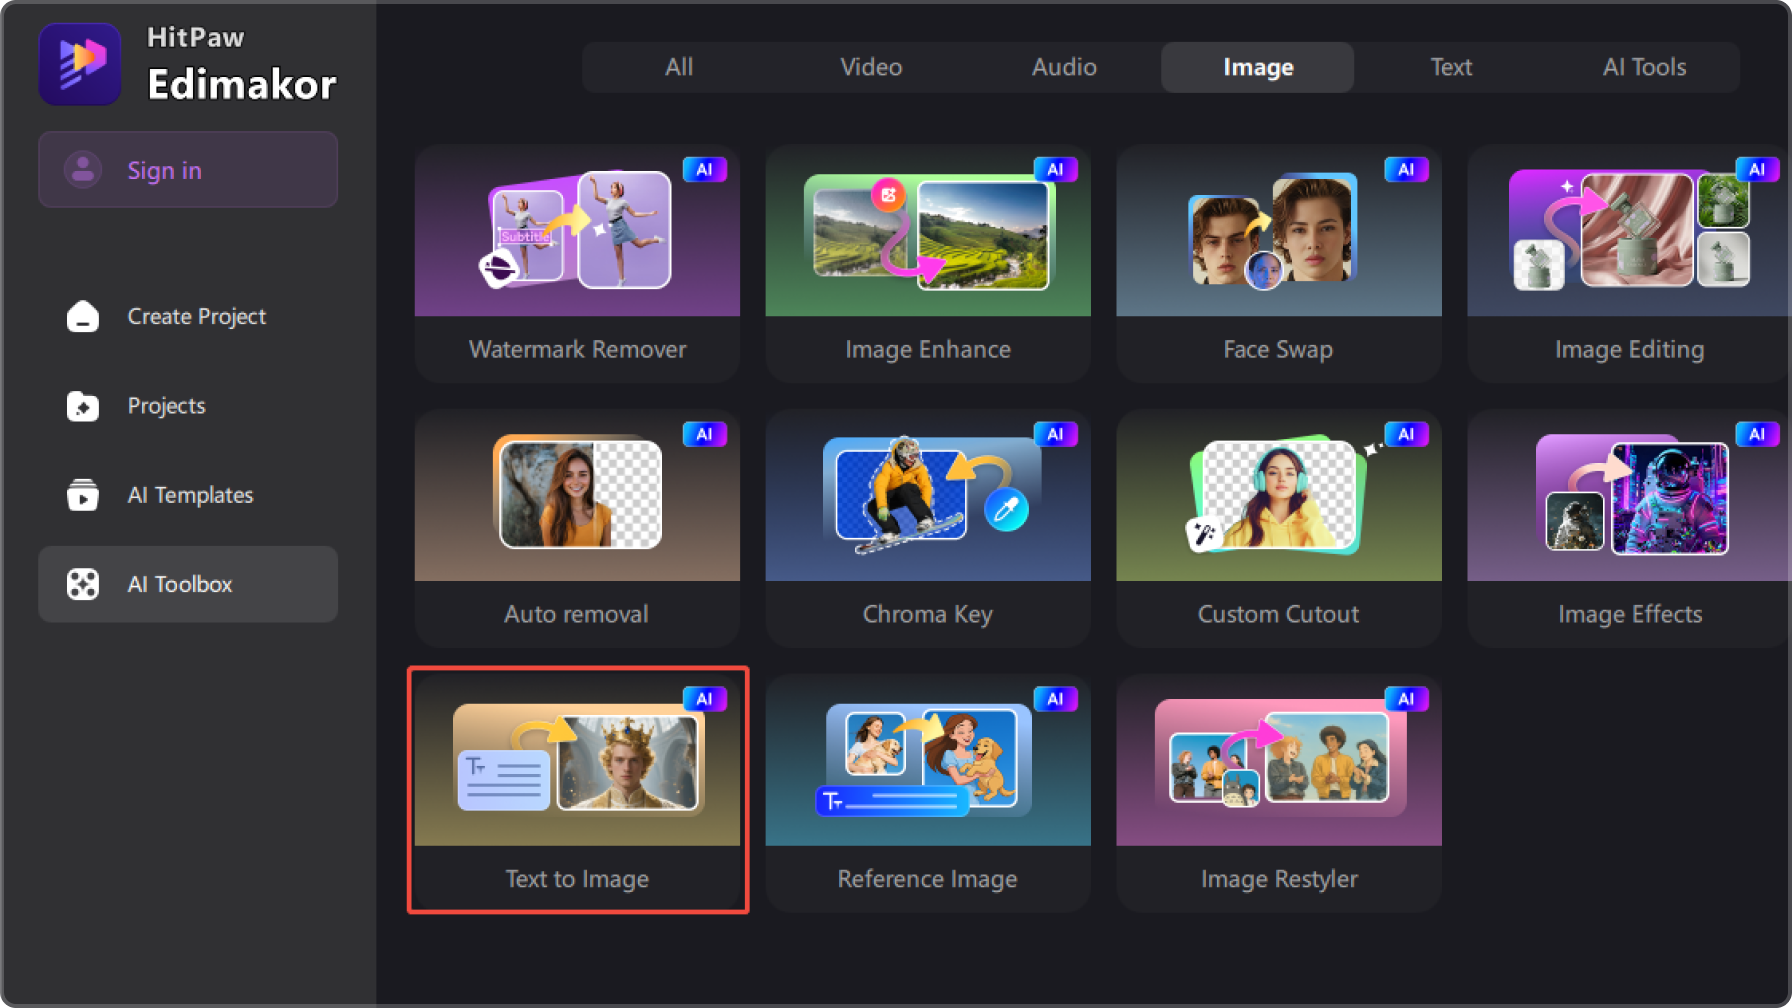This screenshot has height=1008, width=1792.
Task: Click the Face Swap label
Action: [1278, 349]
